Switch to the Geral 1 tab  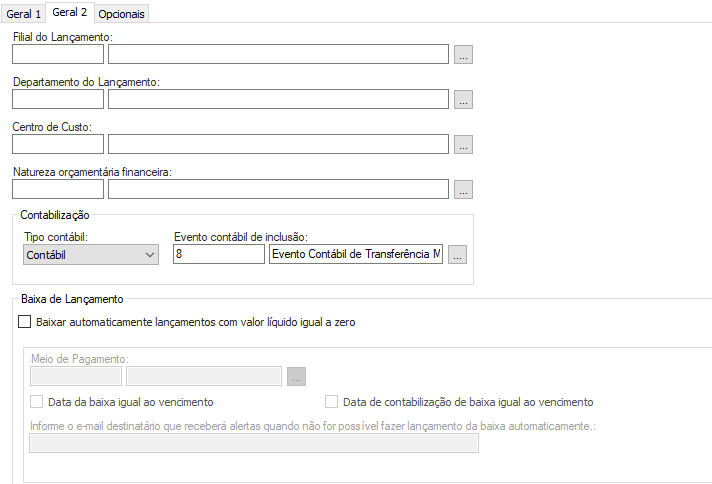click(24, 14)
